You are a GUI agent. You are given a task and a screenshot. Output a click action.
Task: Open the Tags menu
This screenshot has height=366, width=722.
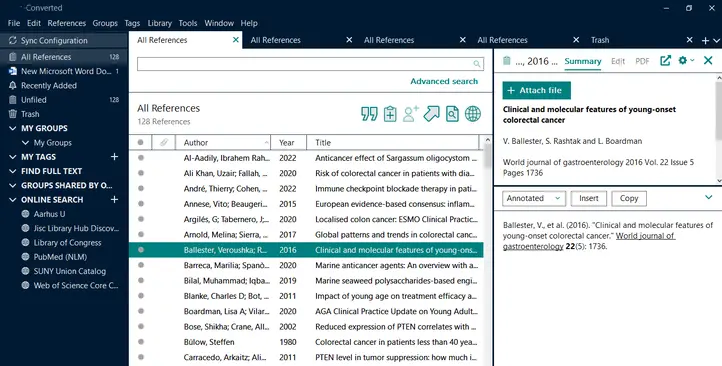point(132,23)
